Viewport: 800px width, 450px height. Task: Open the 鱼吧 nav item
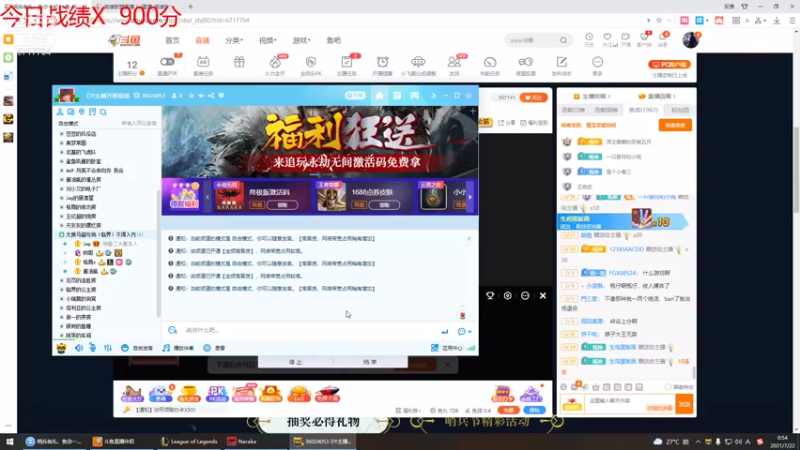click(x=334, y=40)
